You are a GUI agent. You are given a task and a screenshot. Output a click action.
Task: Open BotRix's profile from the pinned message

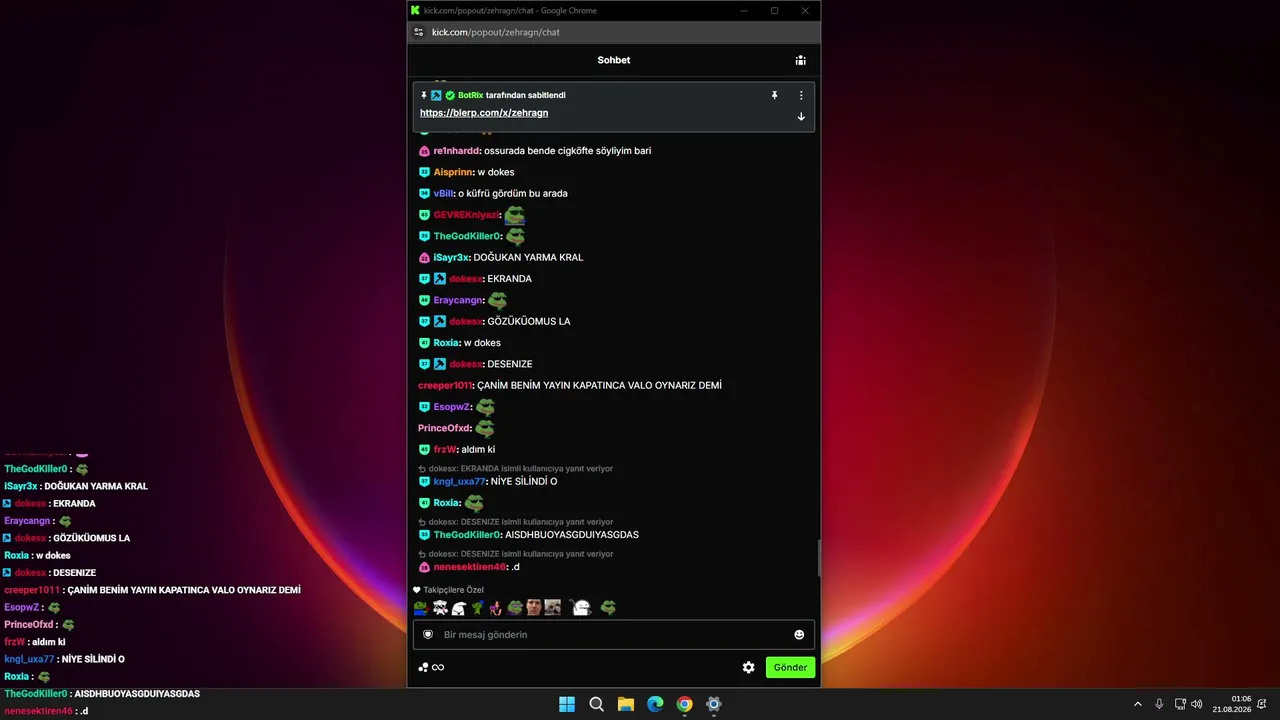[x=470, y=95]
